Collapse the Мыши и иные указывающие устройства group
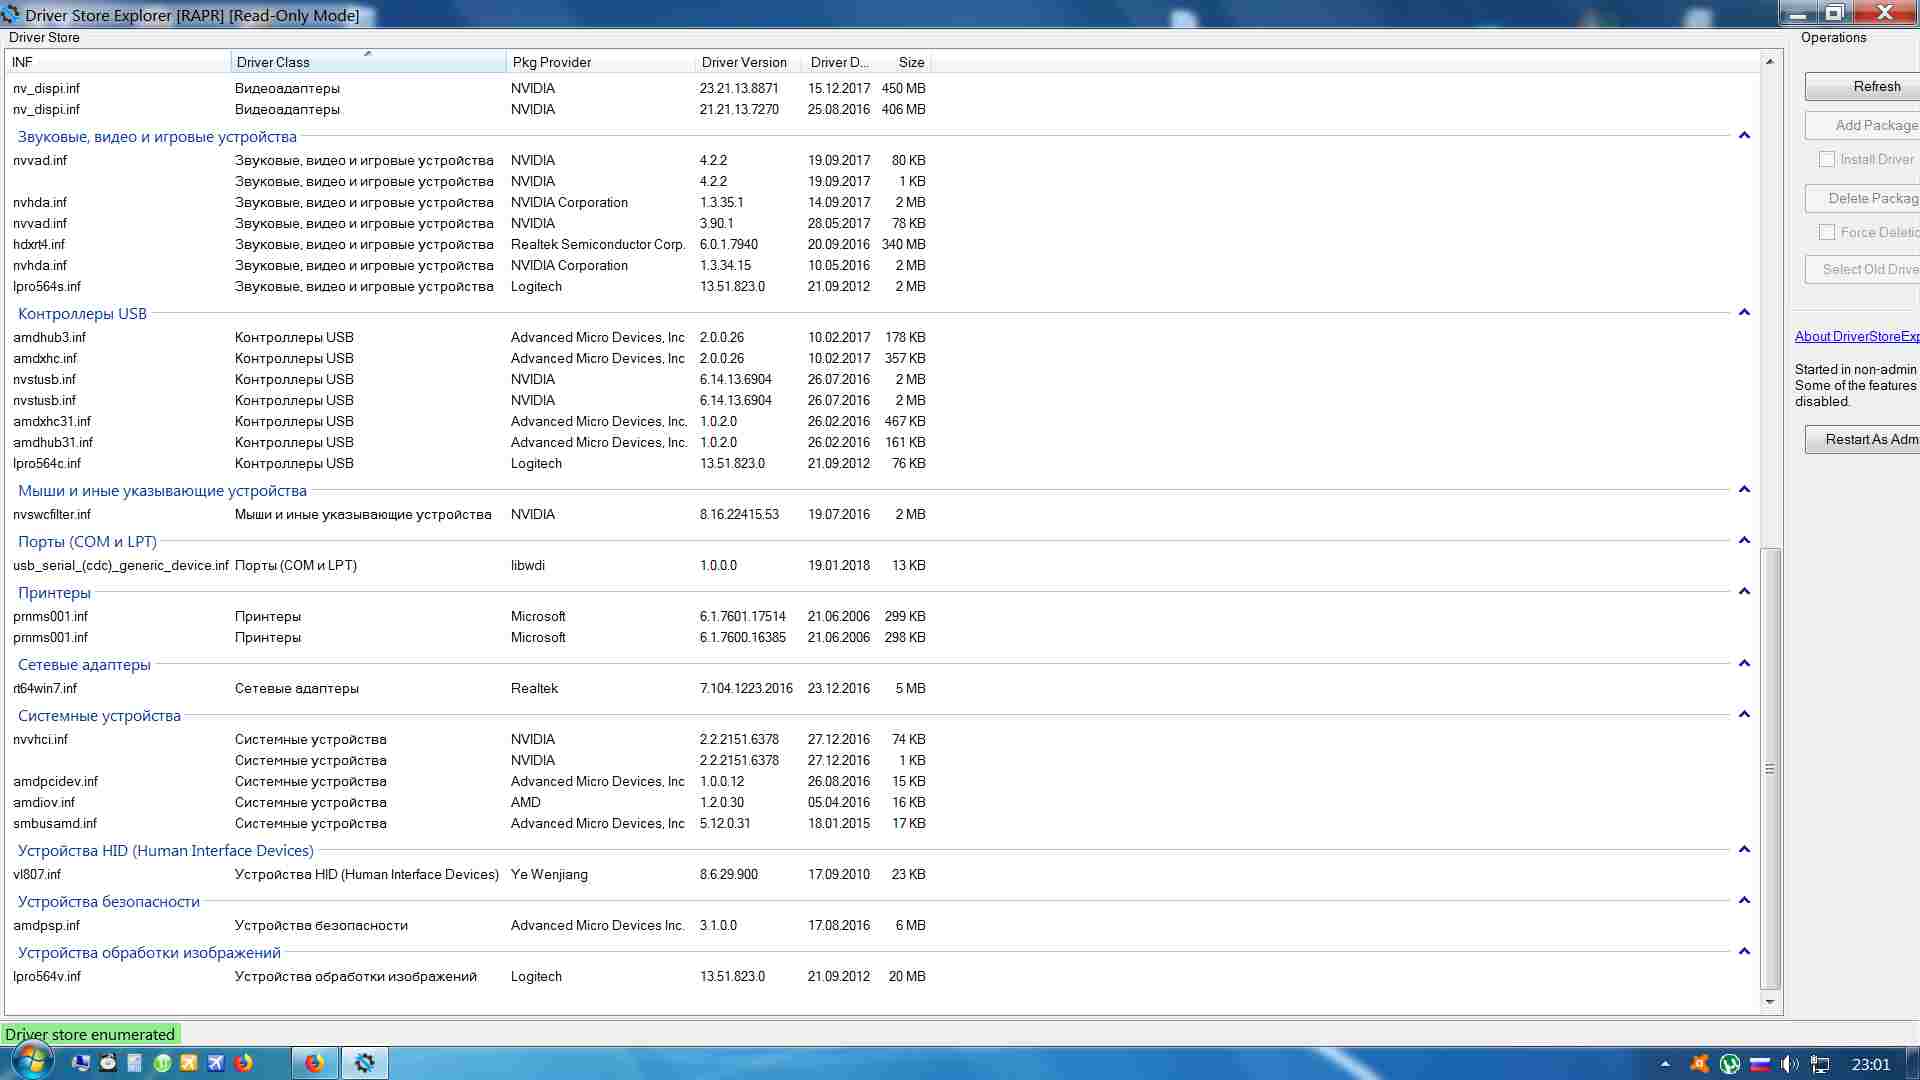Screen dimensions: 1920x1080 pos(1744,490)
